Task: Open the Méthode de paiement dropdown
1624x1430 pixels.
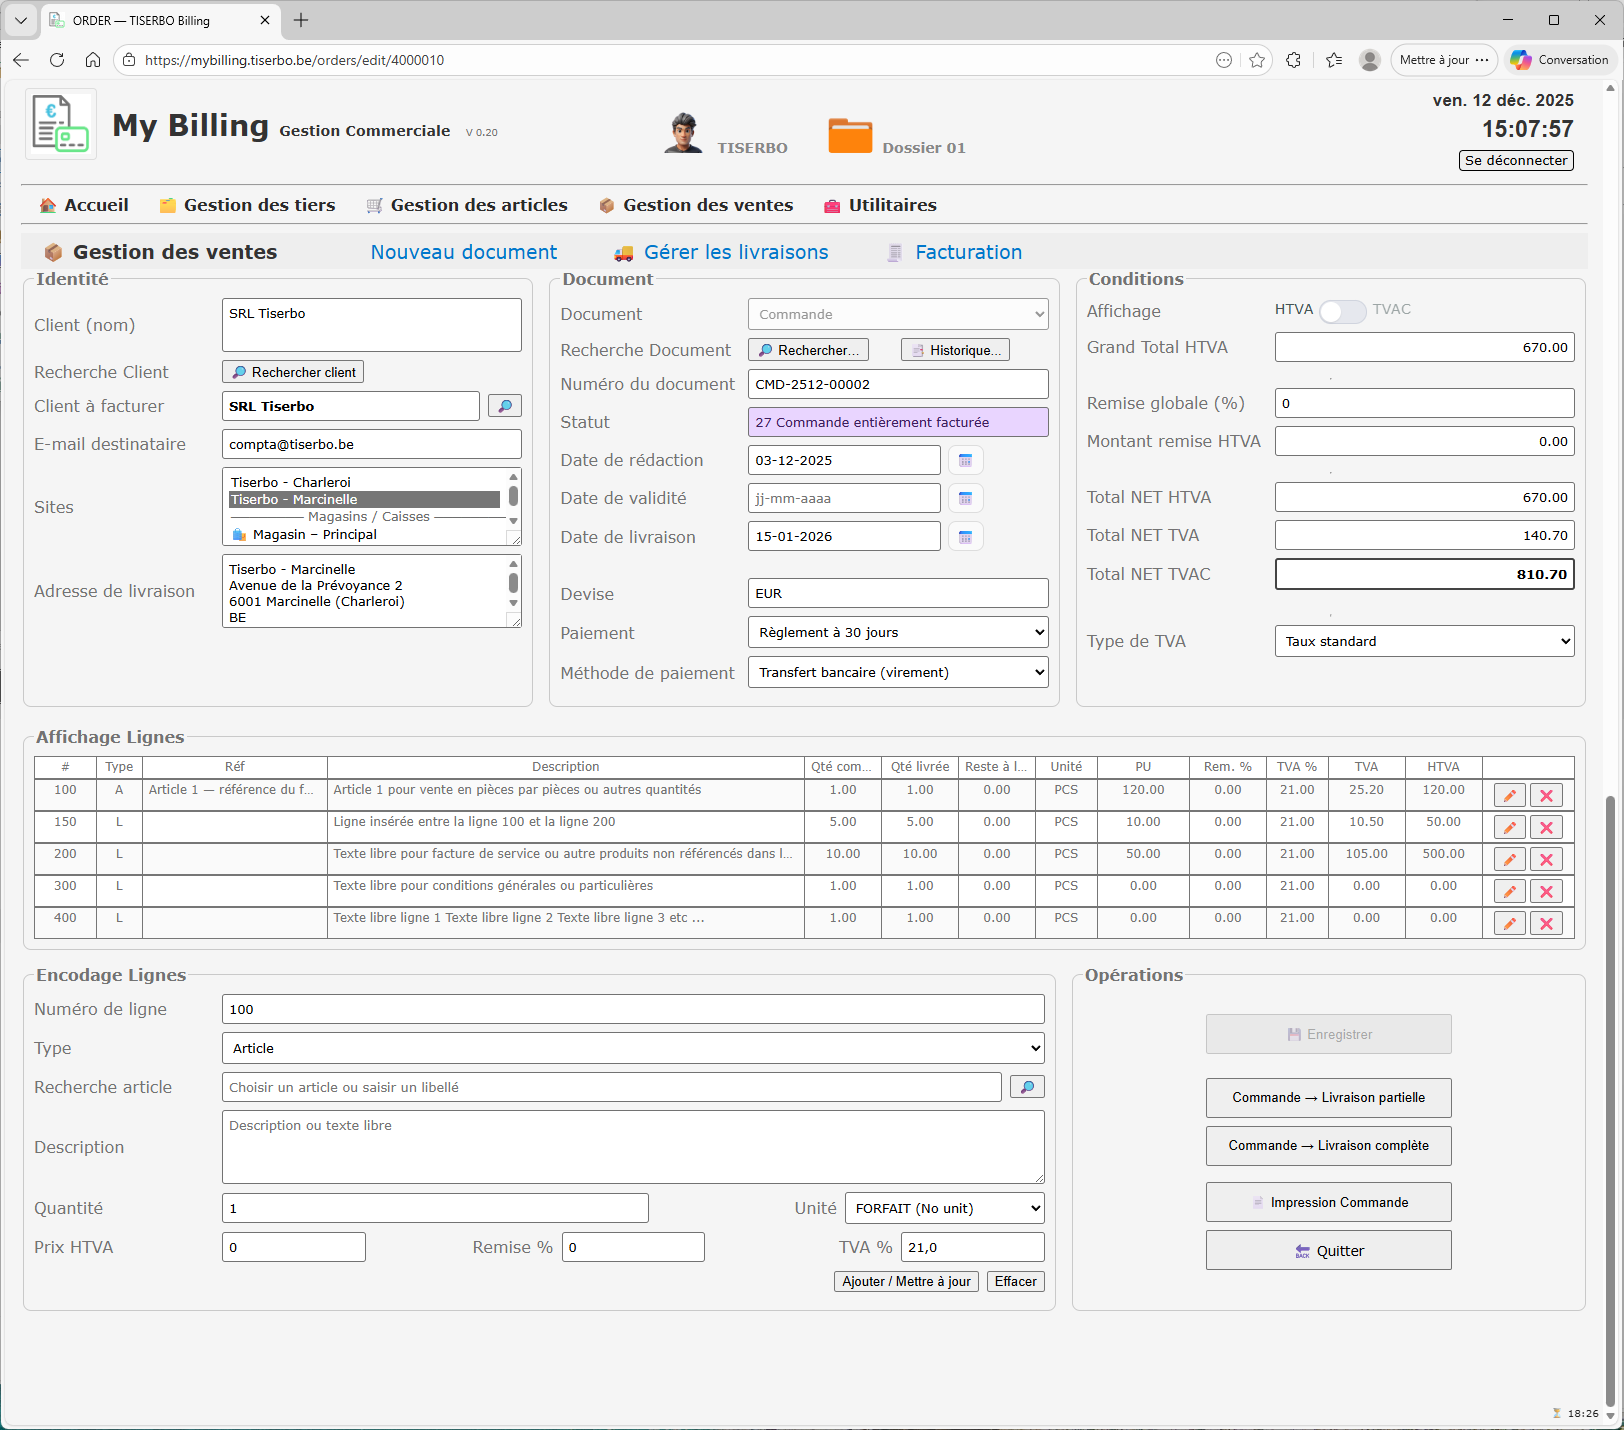Action: pyautogui.click(x=897, y=672)
